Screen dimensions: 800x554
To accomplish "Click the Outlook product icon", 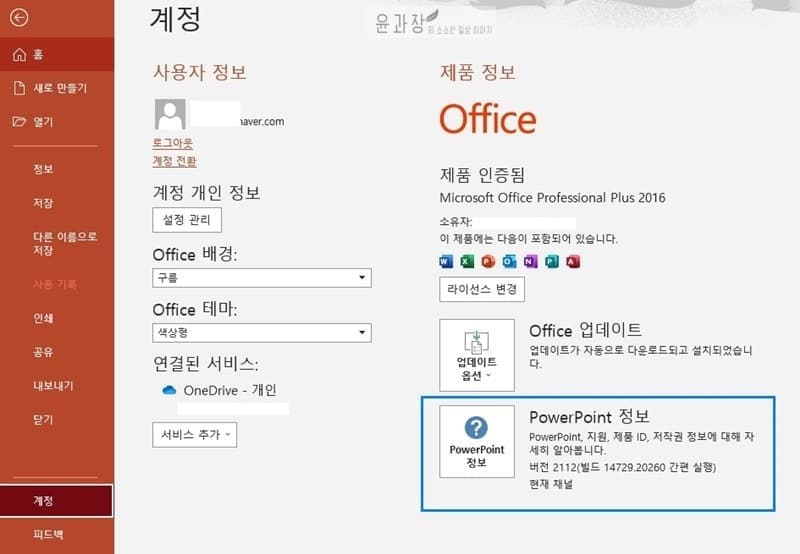I will click(509, 262).
